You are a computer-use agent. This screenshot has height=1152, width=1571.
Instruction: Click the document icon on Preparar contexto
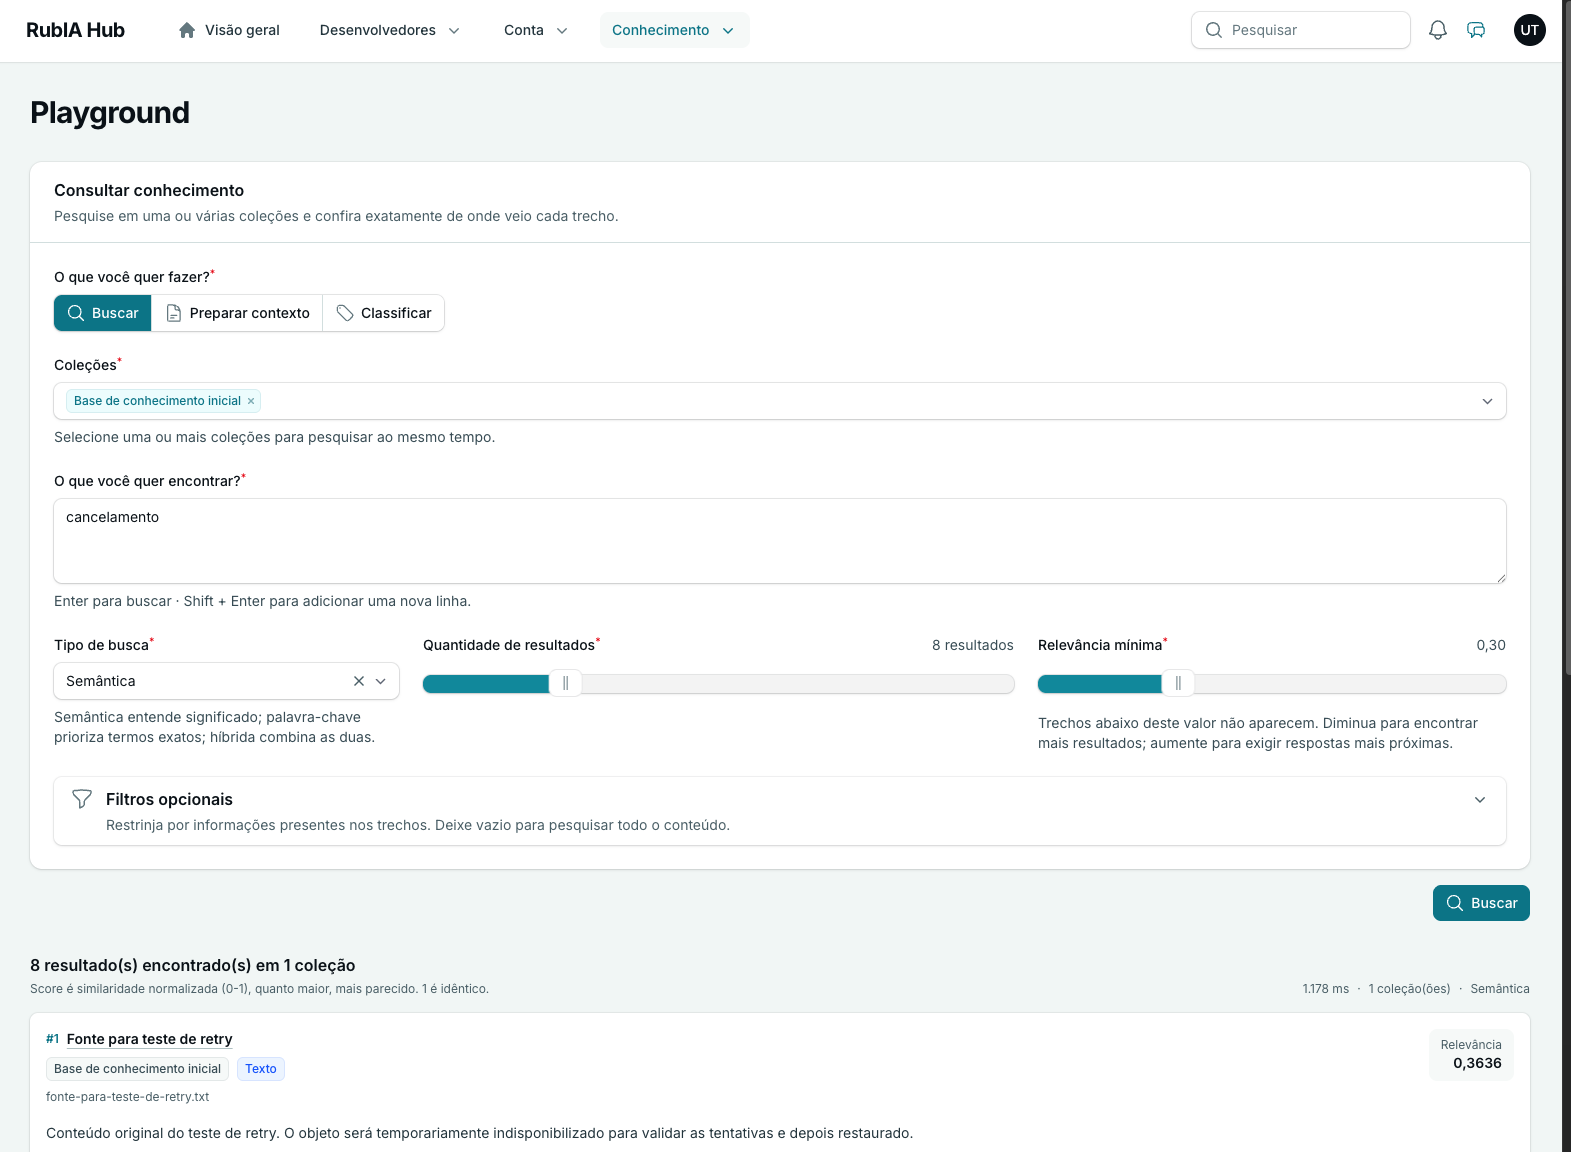pos(174,313)
